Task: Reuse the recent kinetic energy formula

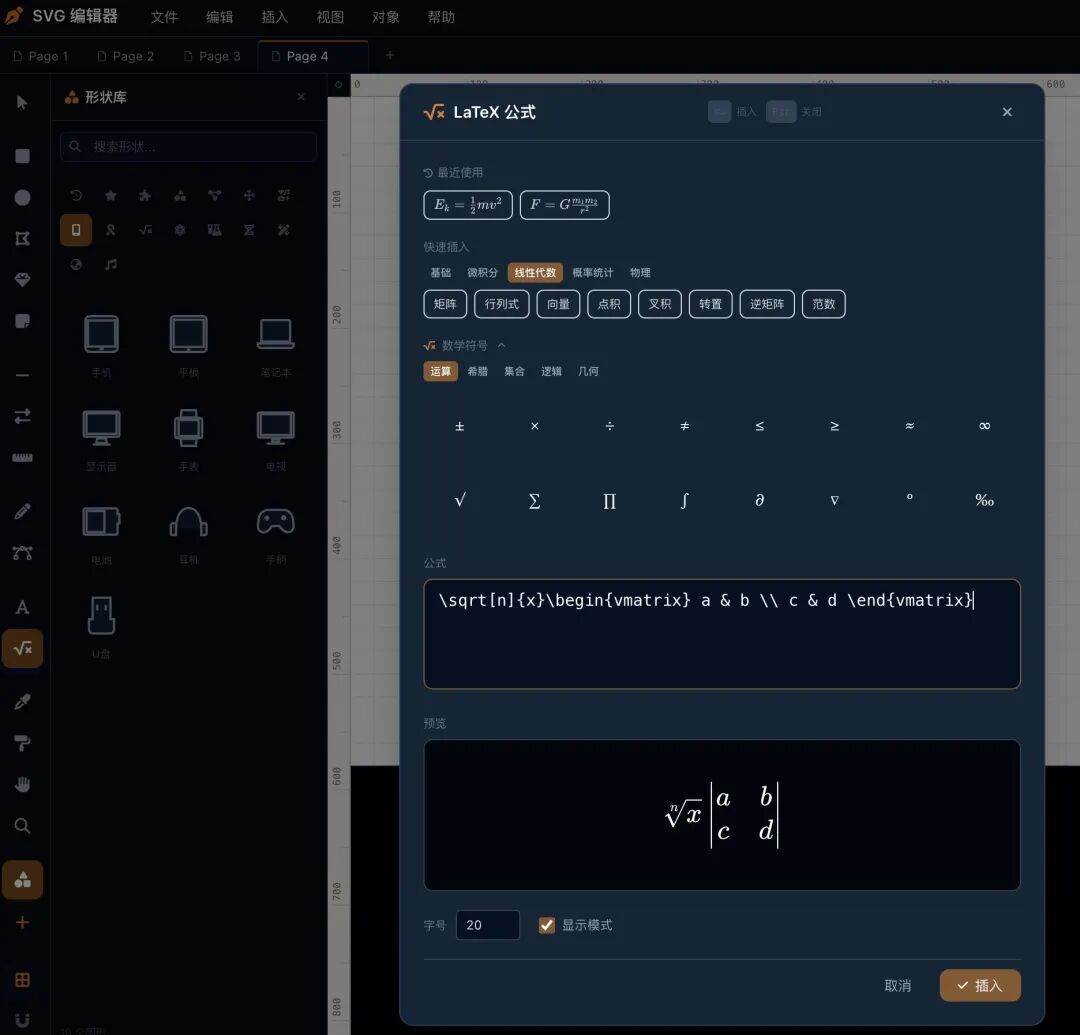Action: [x=468, y=205]
